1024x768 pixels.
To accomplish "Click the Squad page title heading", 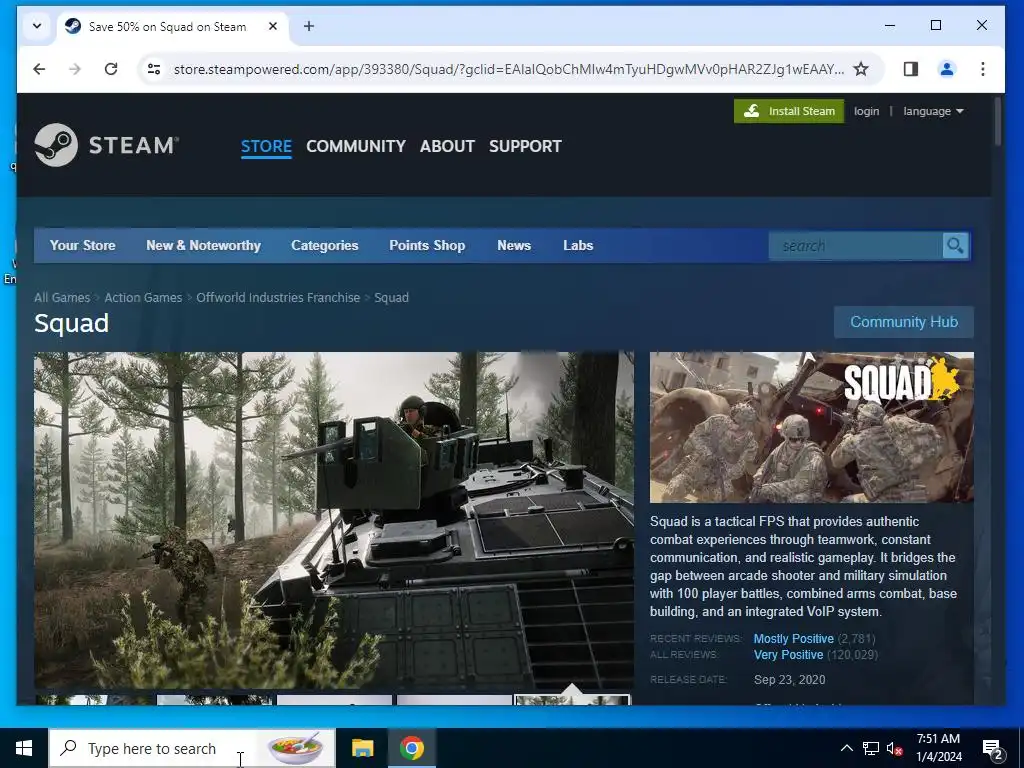I will click(x=71, y=323).
